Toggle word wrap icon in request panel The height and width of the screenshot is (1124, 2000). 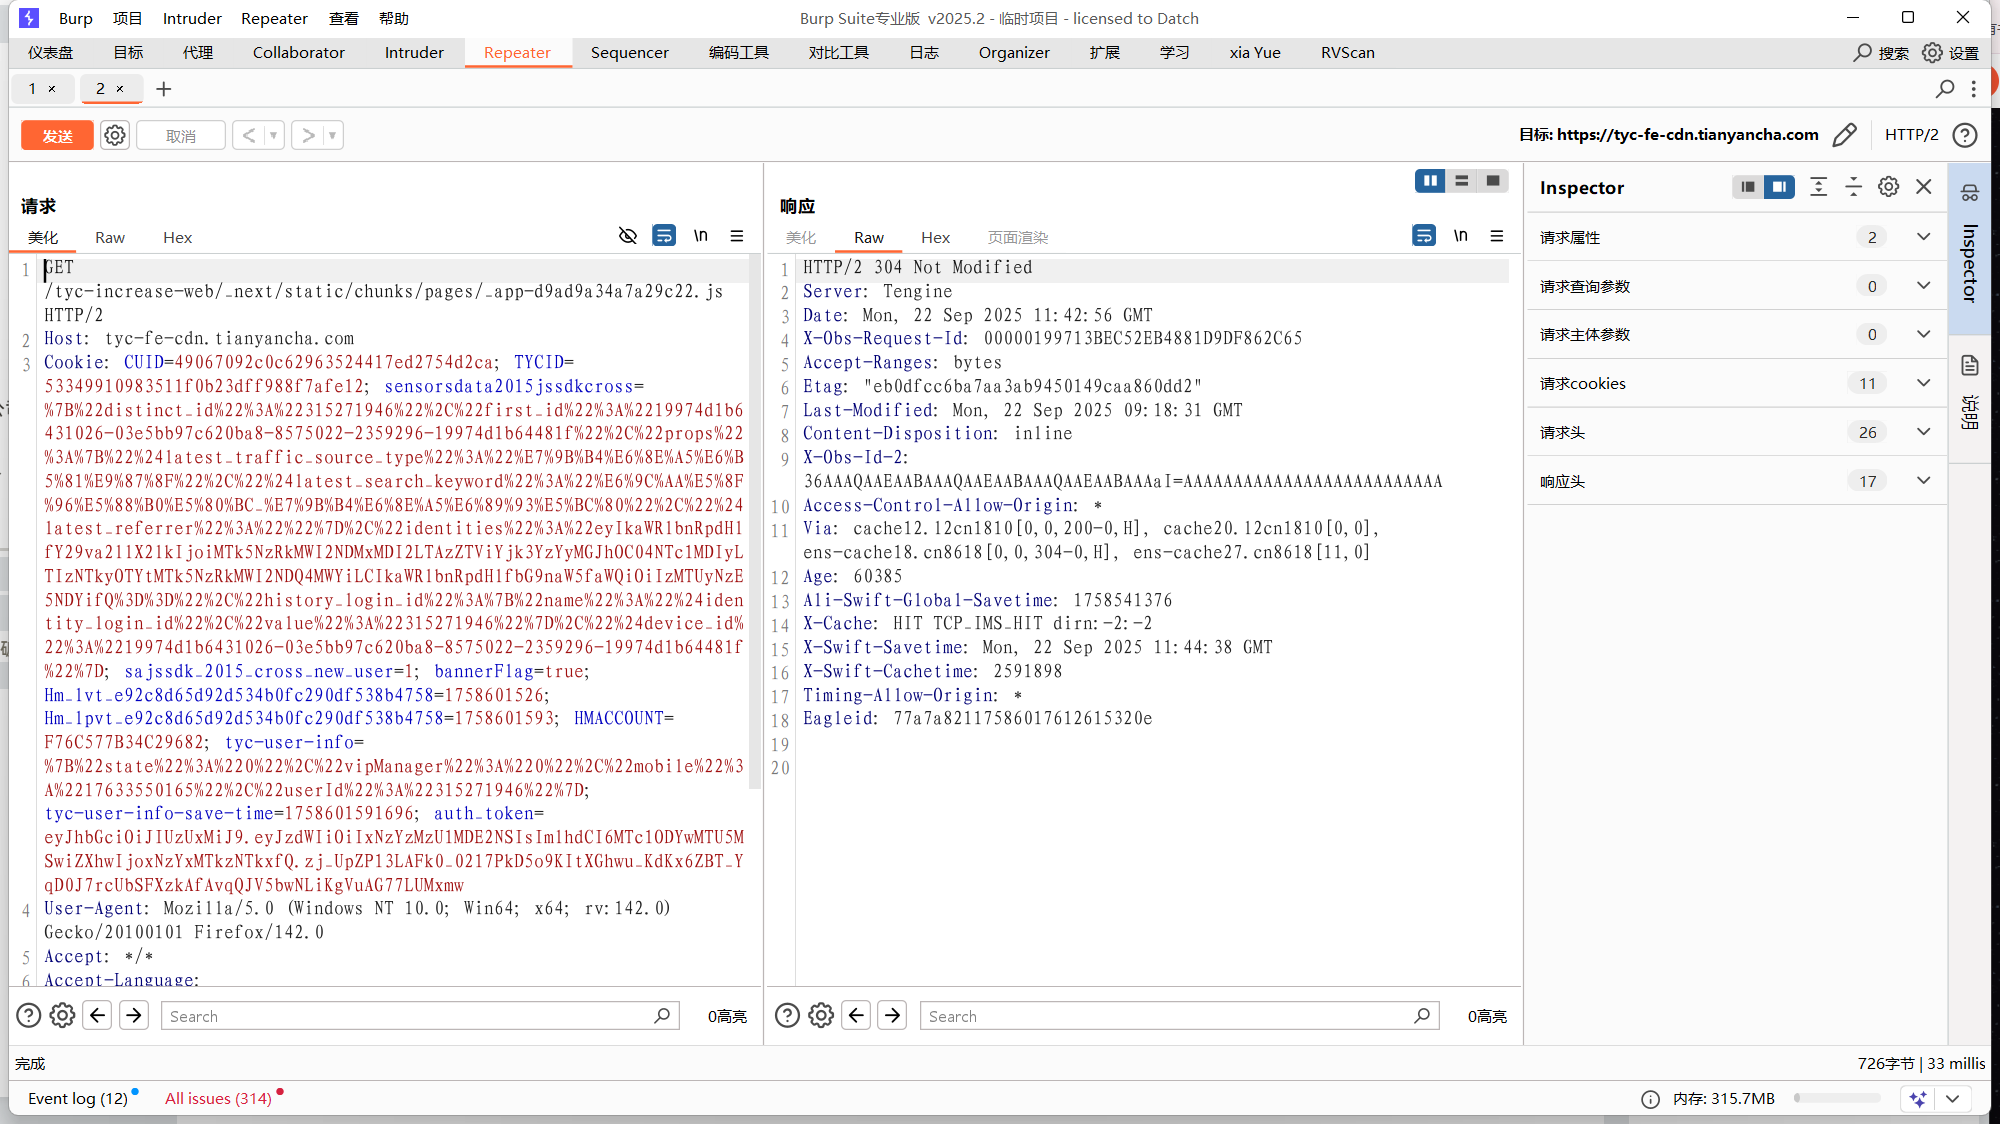point(664,236)
